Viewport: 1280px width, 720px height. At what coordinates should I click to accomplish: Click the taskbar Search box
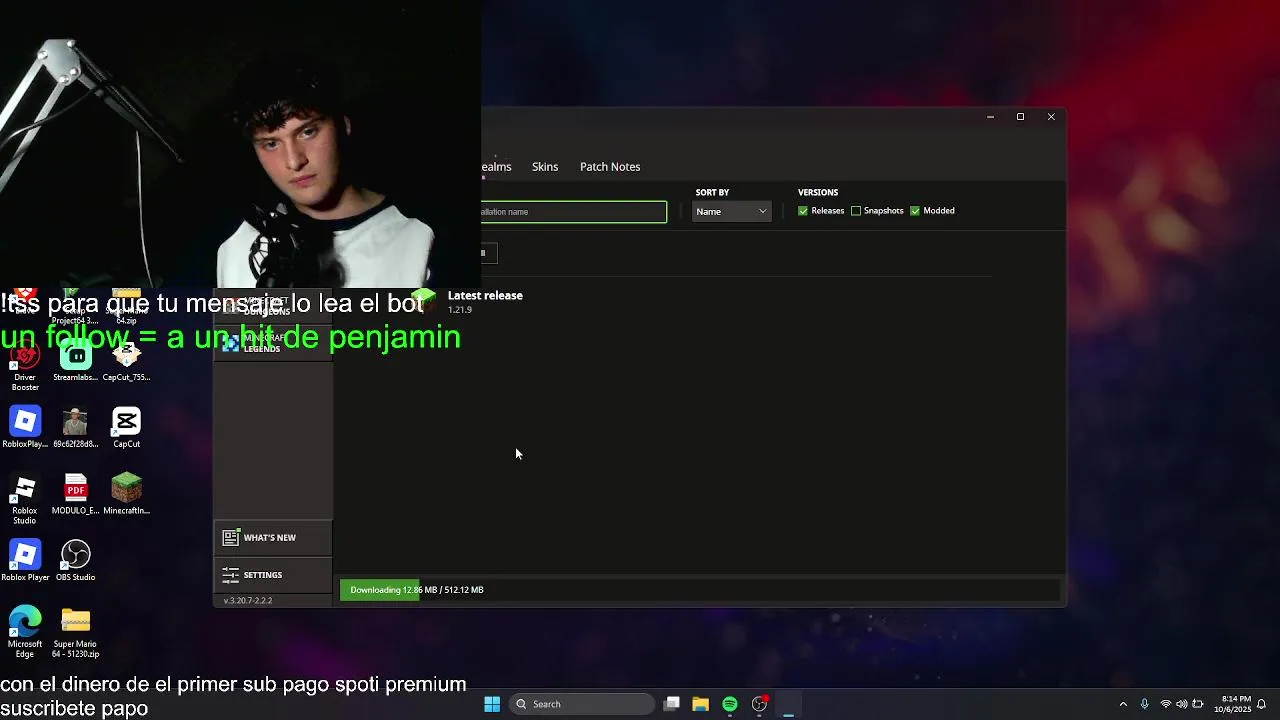click(x=582, y=704)
